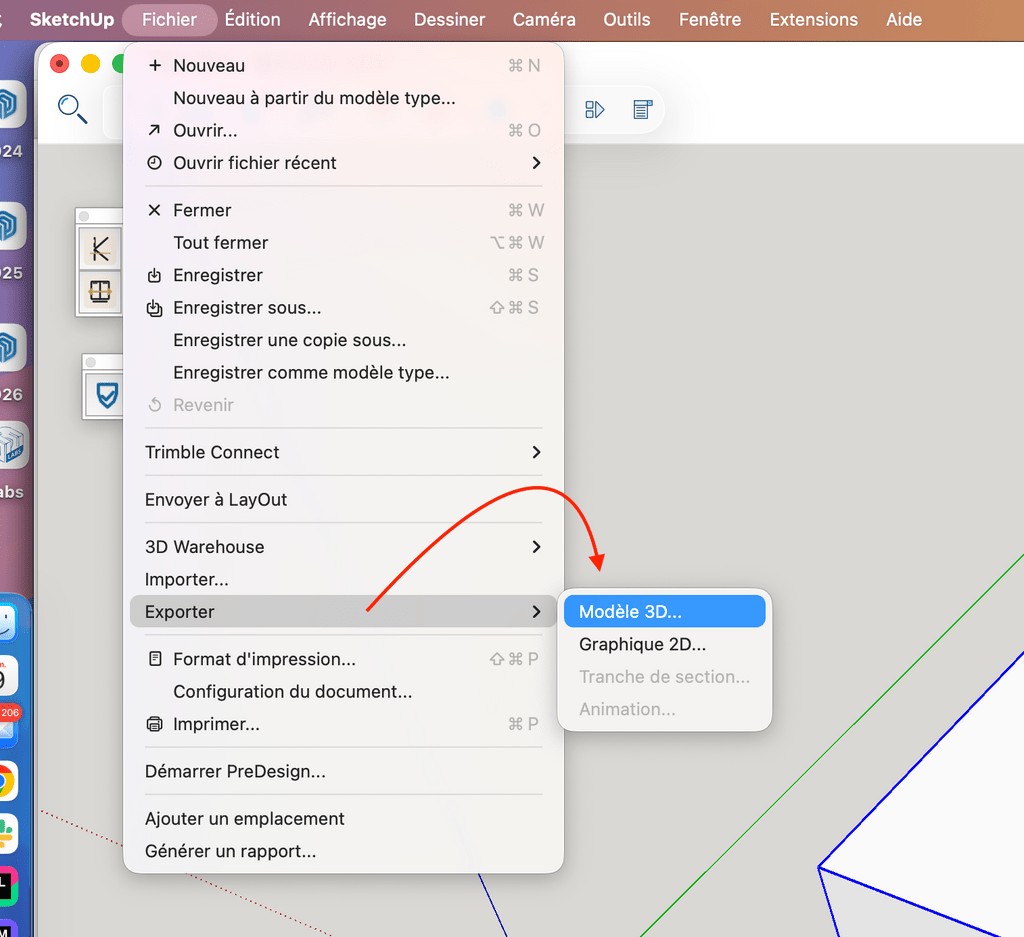Choose Ouvrir... in the Fichier menu
This screenshot has width=1024, height=937.
point(344,131)
